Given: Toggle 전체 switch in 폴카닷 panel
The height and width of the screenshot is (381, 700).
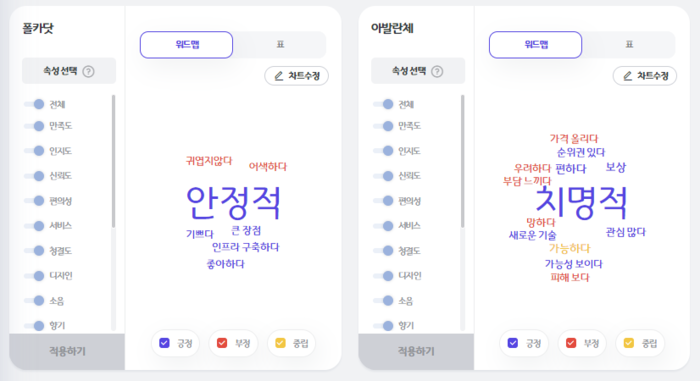Looking at the screenshot, I should (x=34, y=104).
